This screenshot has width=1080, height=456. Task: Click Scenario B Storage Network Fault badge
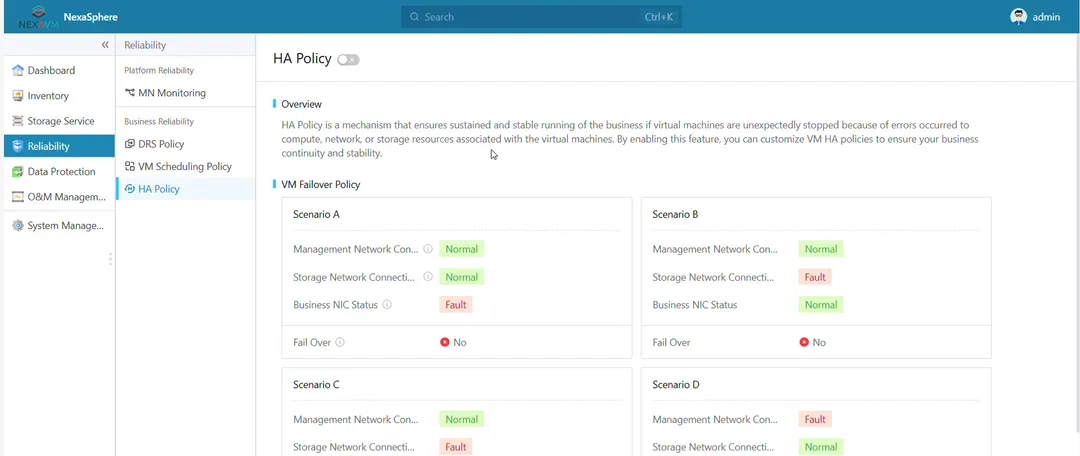pos(816,277)
